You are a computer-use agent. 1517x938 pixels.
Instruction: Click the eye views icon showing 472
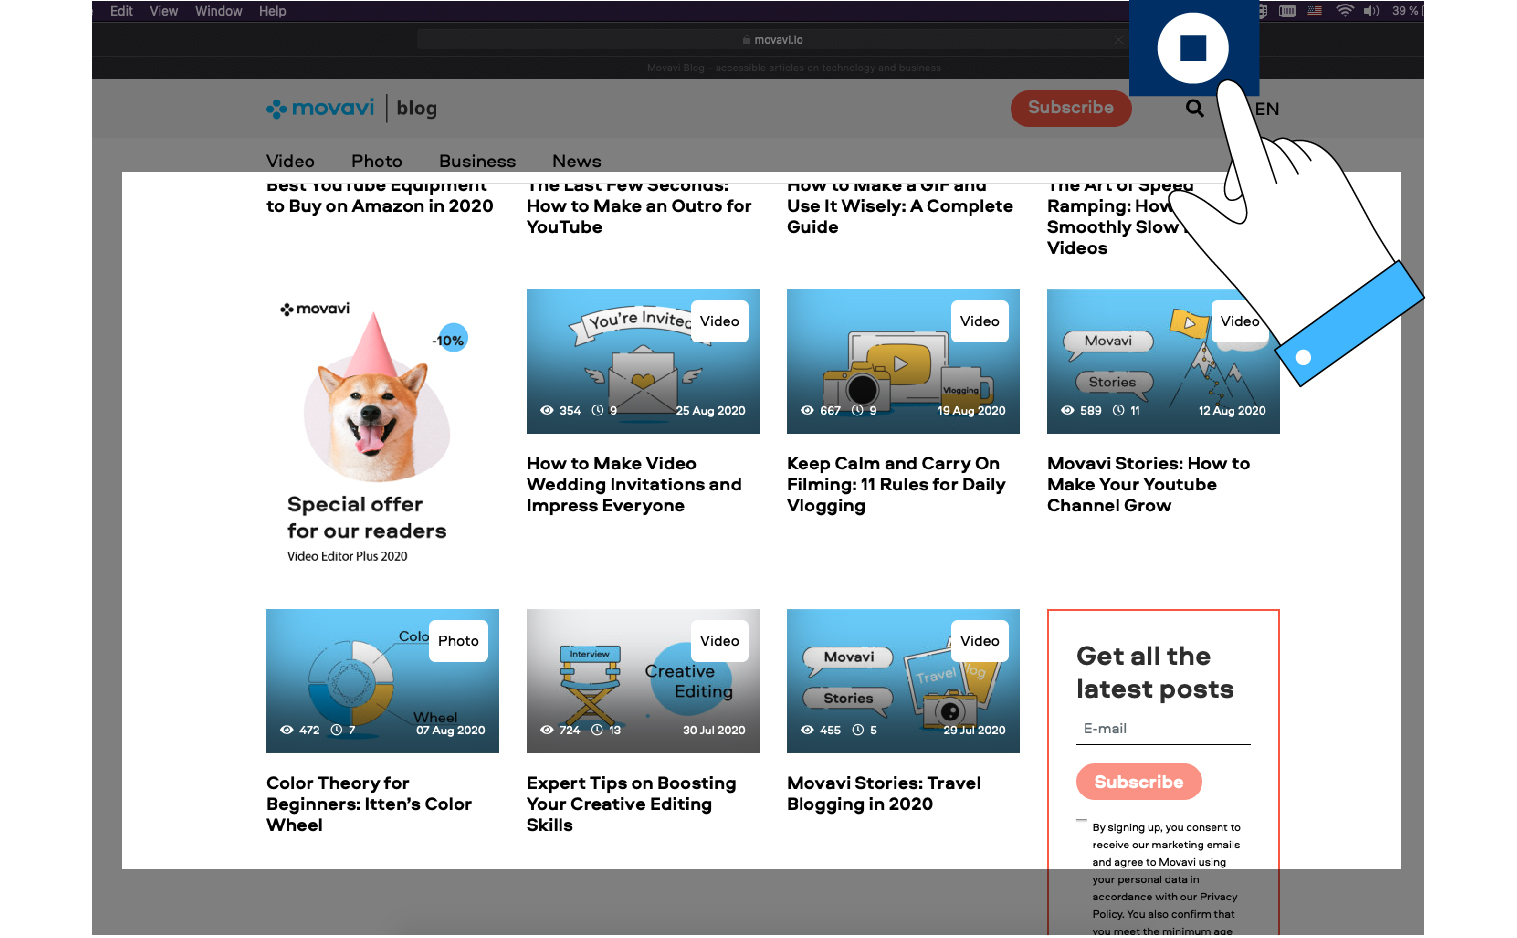287,730
